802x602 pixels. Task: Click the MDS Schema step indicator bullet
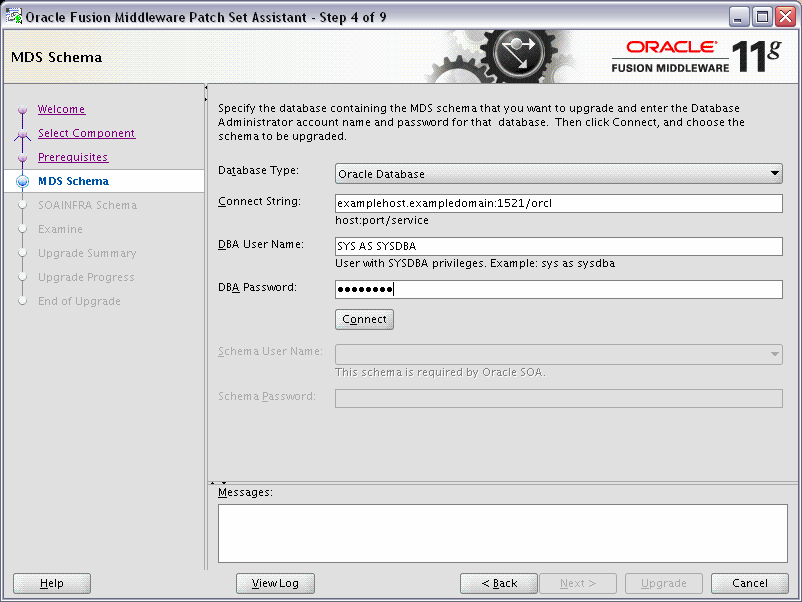click(x=22, y=181)
